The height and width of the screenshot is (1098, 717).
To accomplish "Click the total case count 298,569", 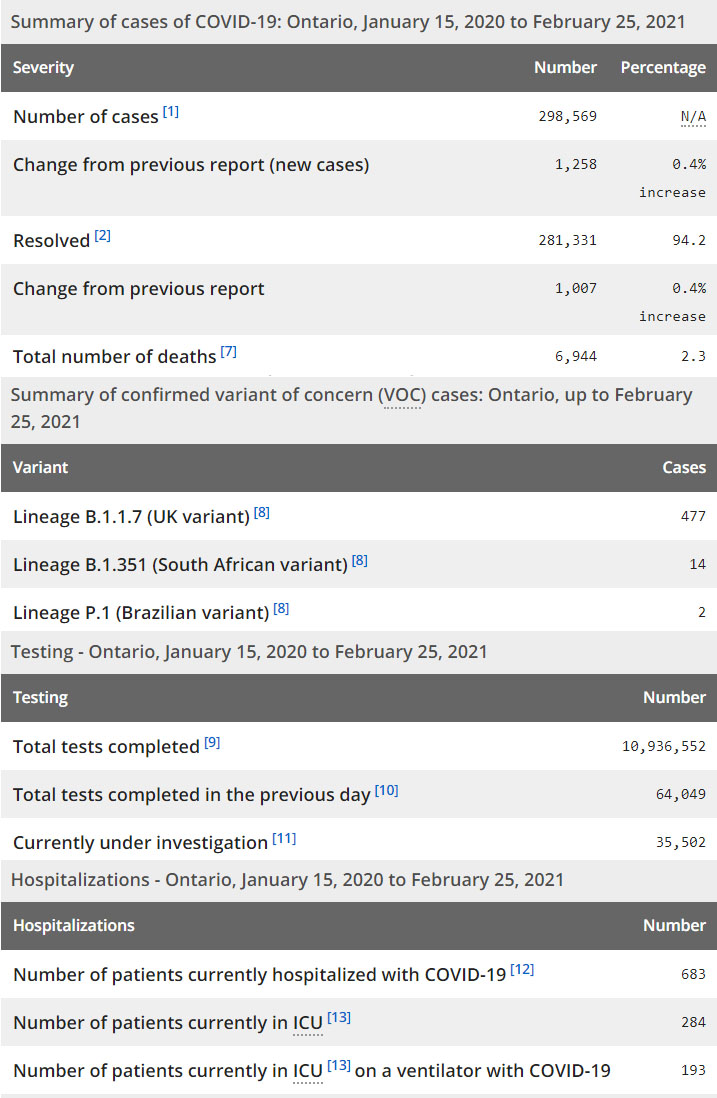I will tap(566, 117).
